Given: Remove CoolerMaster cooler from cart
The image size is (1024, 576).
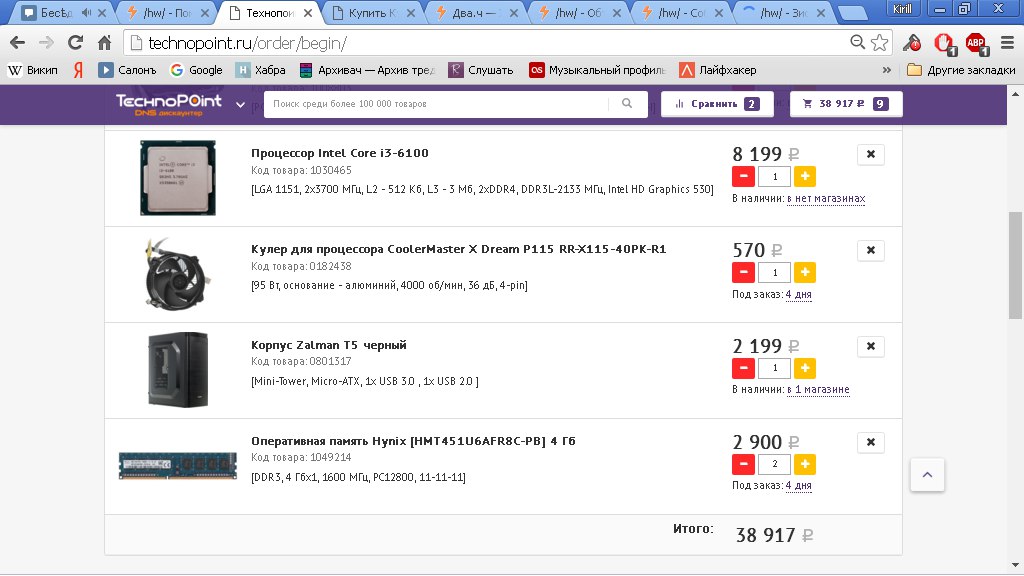Looking at the screenshot, I should (871, 250).
